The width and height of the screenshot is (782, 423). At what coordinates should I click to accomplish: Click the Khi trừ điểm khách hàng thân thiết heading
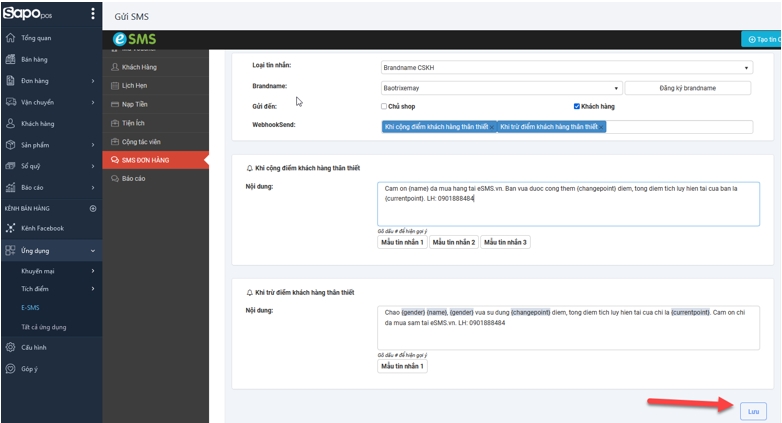[x=304, y=292]
